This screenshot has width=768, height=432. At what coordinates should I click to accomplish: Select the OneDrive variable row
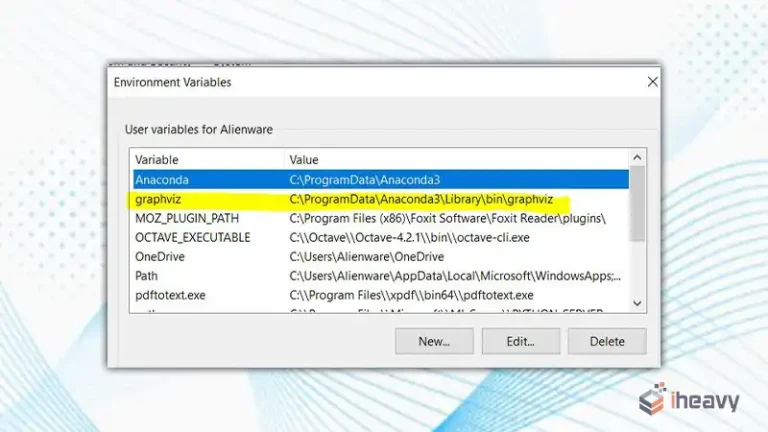pyautogui.click(x=381, y=257)
